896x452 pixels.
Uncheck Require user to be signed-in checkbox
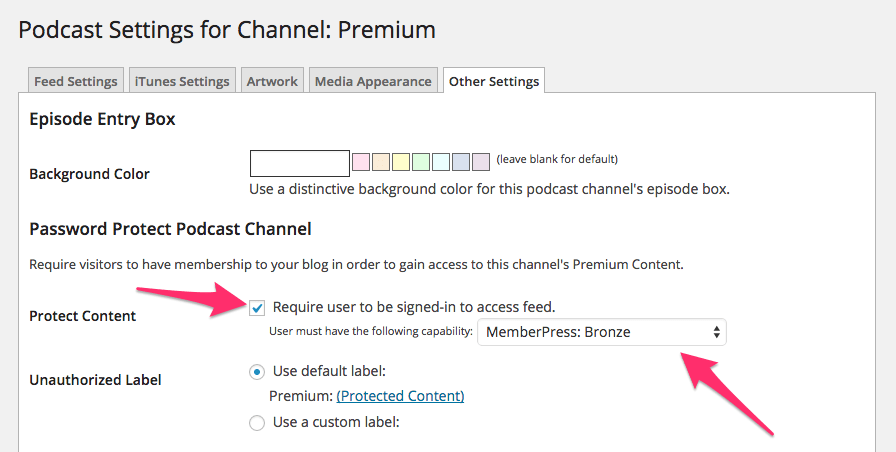pyautogui.click(x=257, y=308)
